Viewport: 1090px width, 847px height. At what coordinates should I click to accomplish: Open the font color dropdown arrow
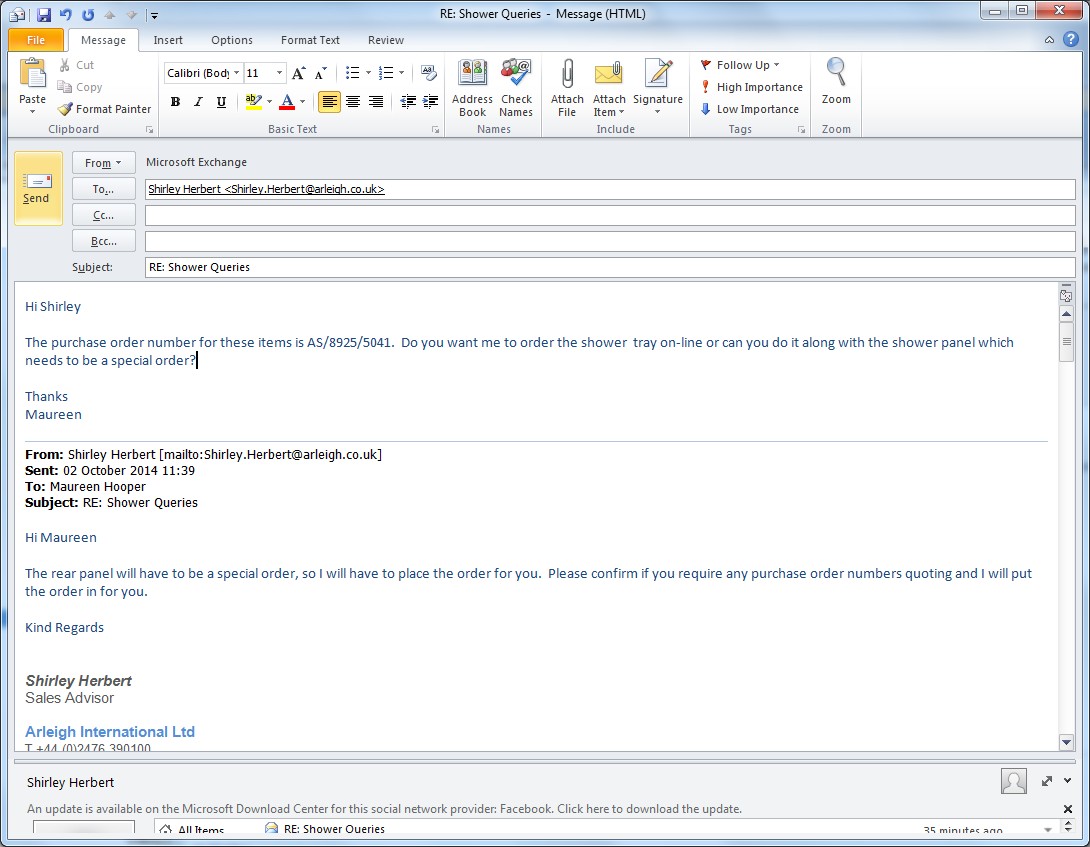coord(302,102)
